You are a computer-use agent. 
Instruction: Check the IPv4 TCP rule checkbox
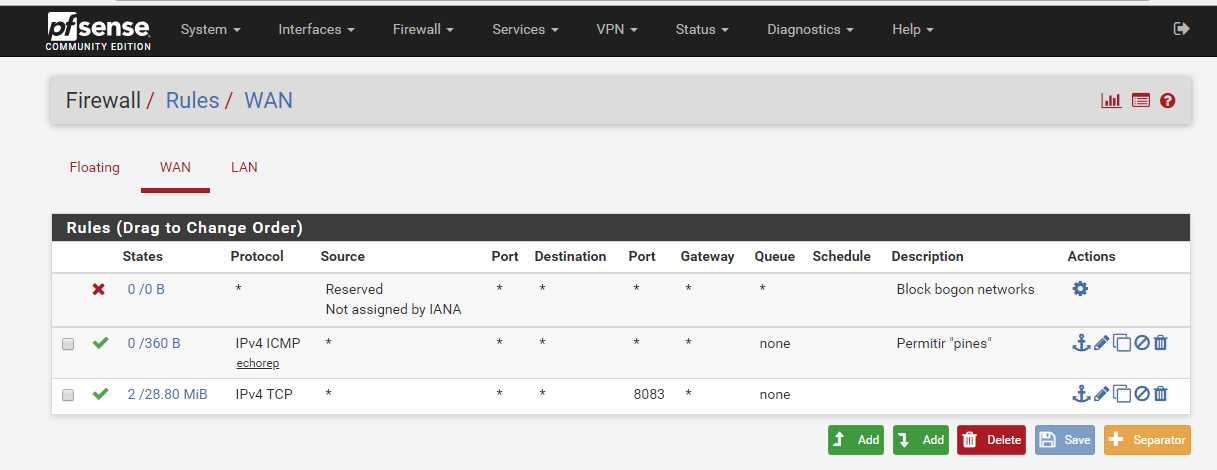click(68, 395)
